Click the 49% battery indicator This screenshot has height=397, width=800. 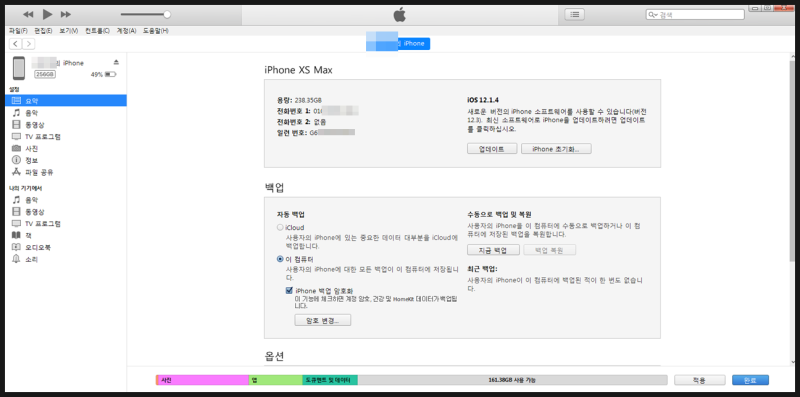(104, 75)
